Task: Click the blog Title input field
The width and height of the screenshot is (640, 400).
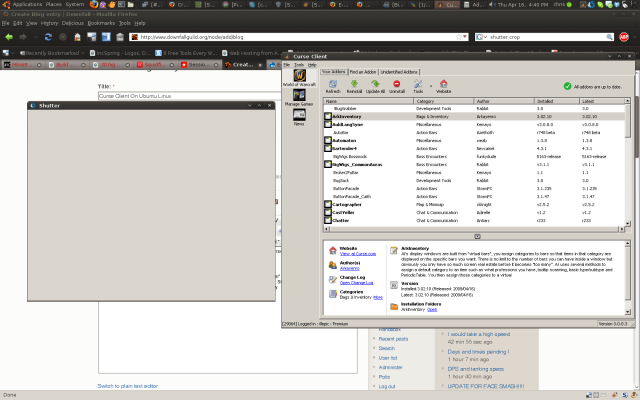Action: [190, 96]
